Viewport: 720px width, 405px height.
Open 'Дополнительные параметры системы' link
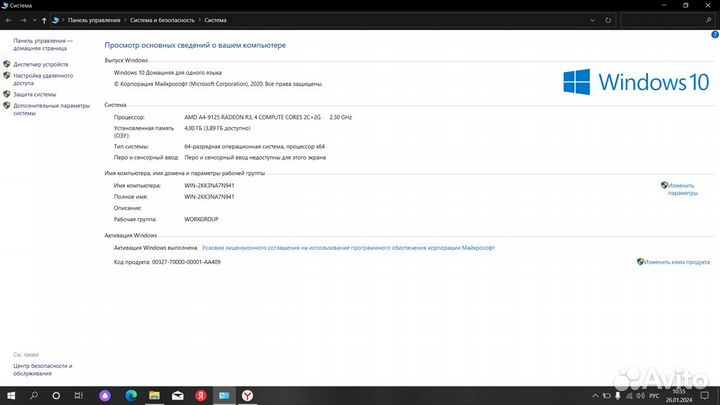tap(51, 109)
